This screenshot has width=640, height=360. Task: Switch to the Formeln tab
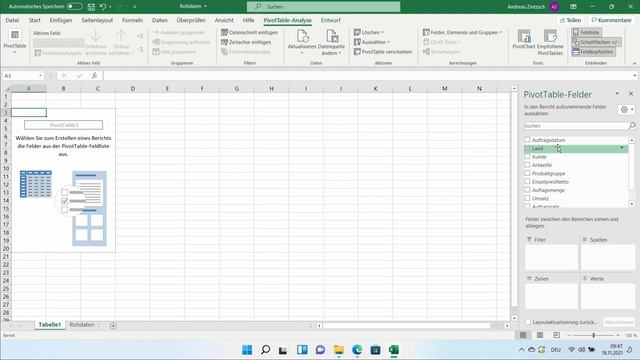tap(132, 20)
